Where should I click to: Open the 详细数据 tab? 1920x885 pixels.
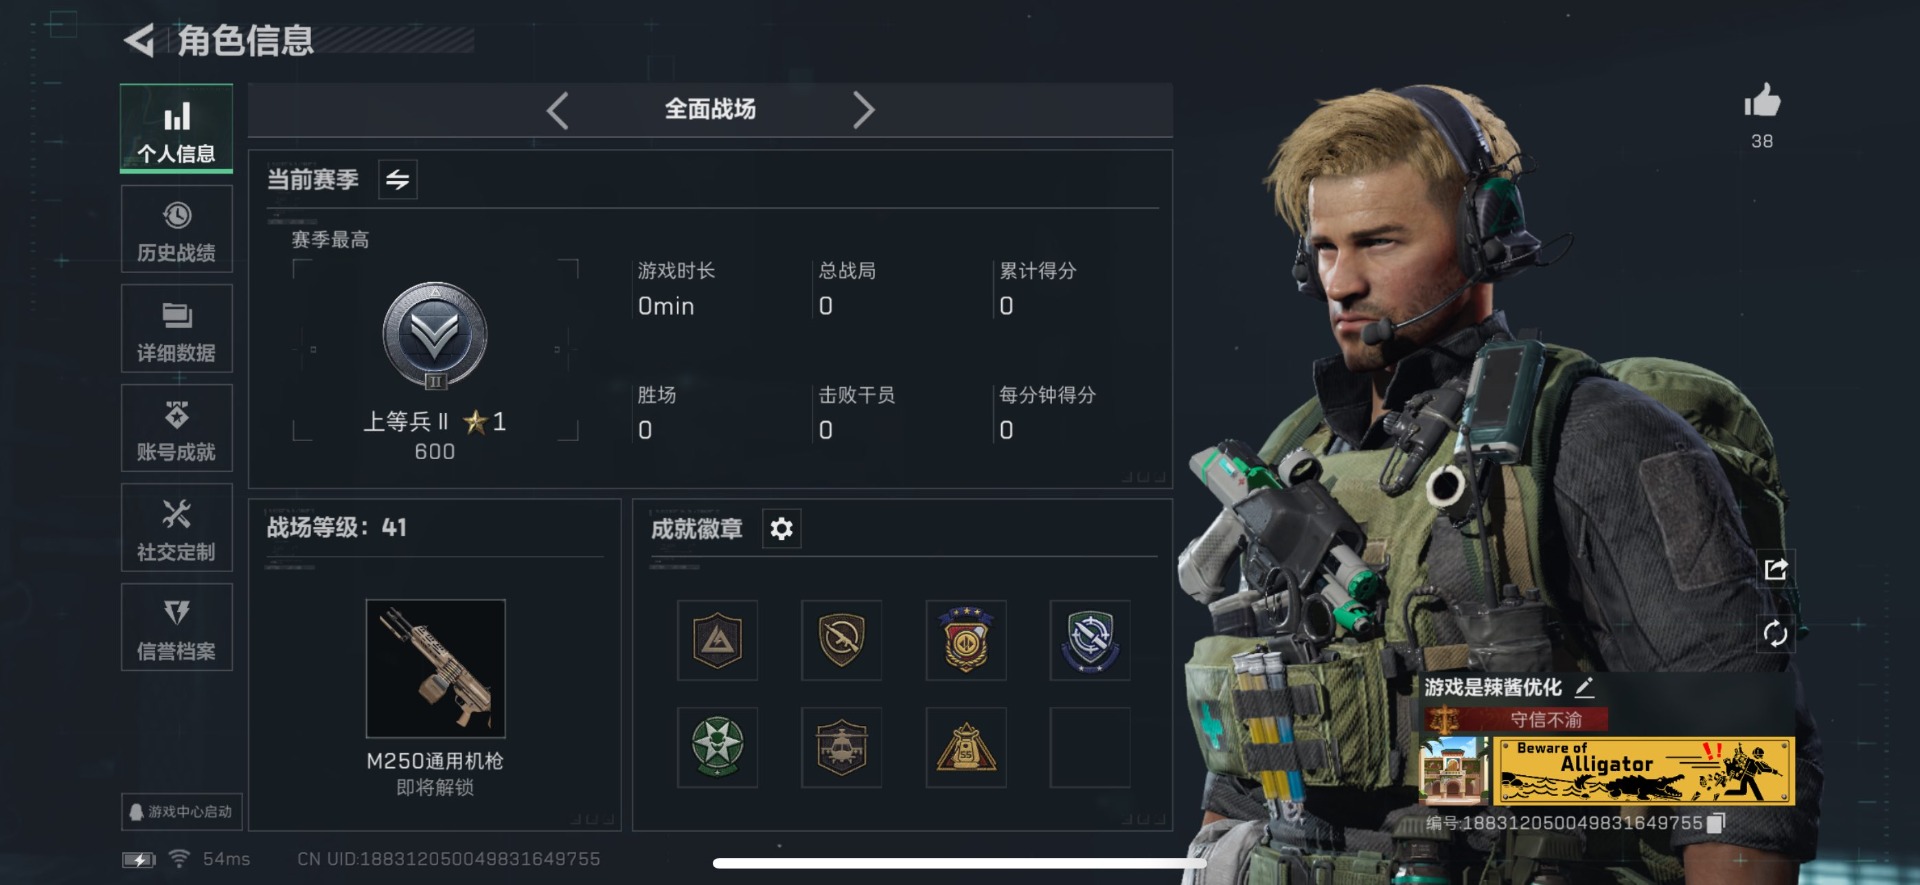click(177, 329)
